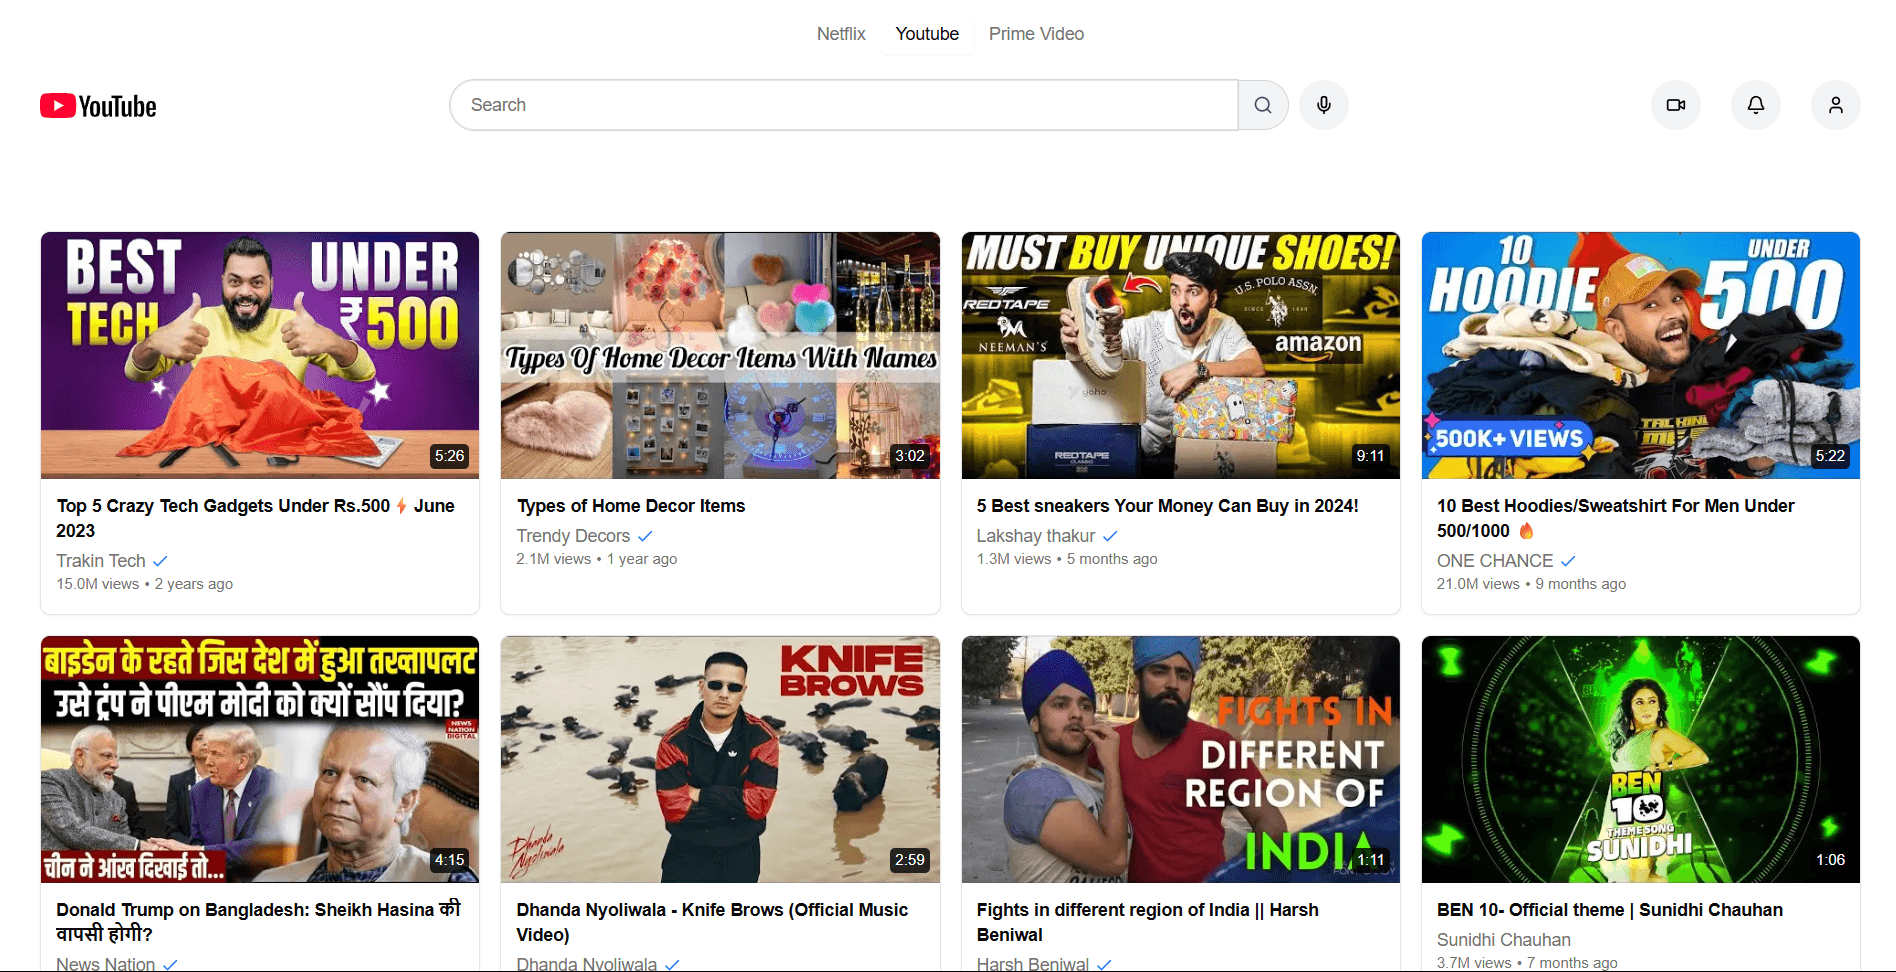Screen dimensions: 1896x972
Task: Open Knife Brows video thumbnail
Action: coord(720,760)
